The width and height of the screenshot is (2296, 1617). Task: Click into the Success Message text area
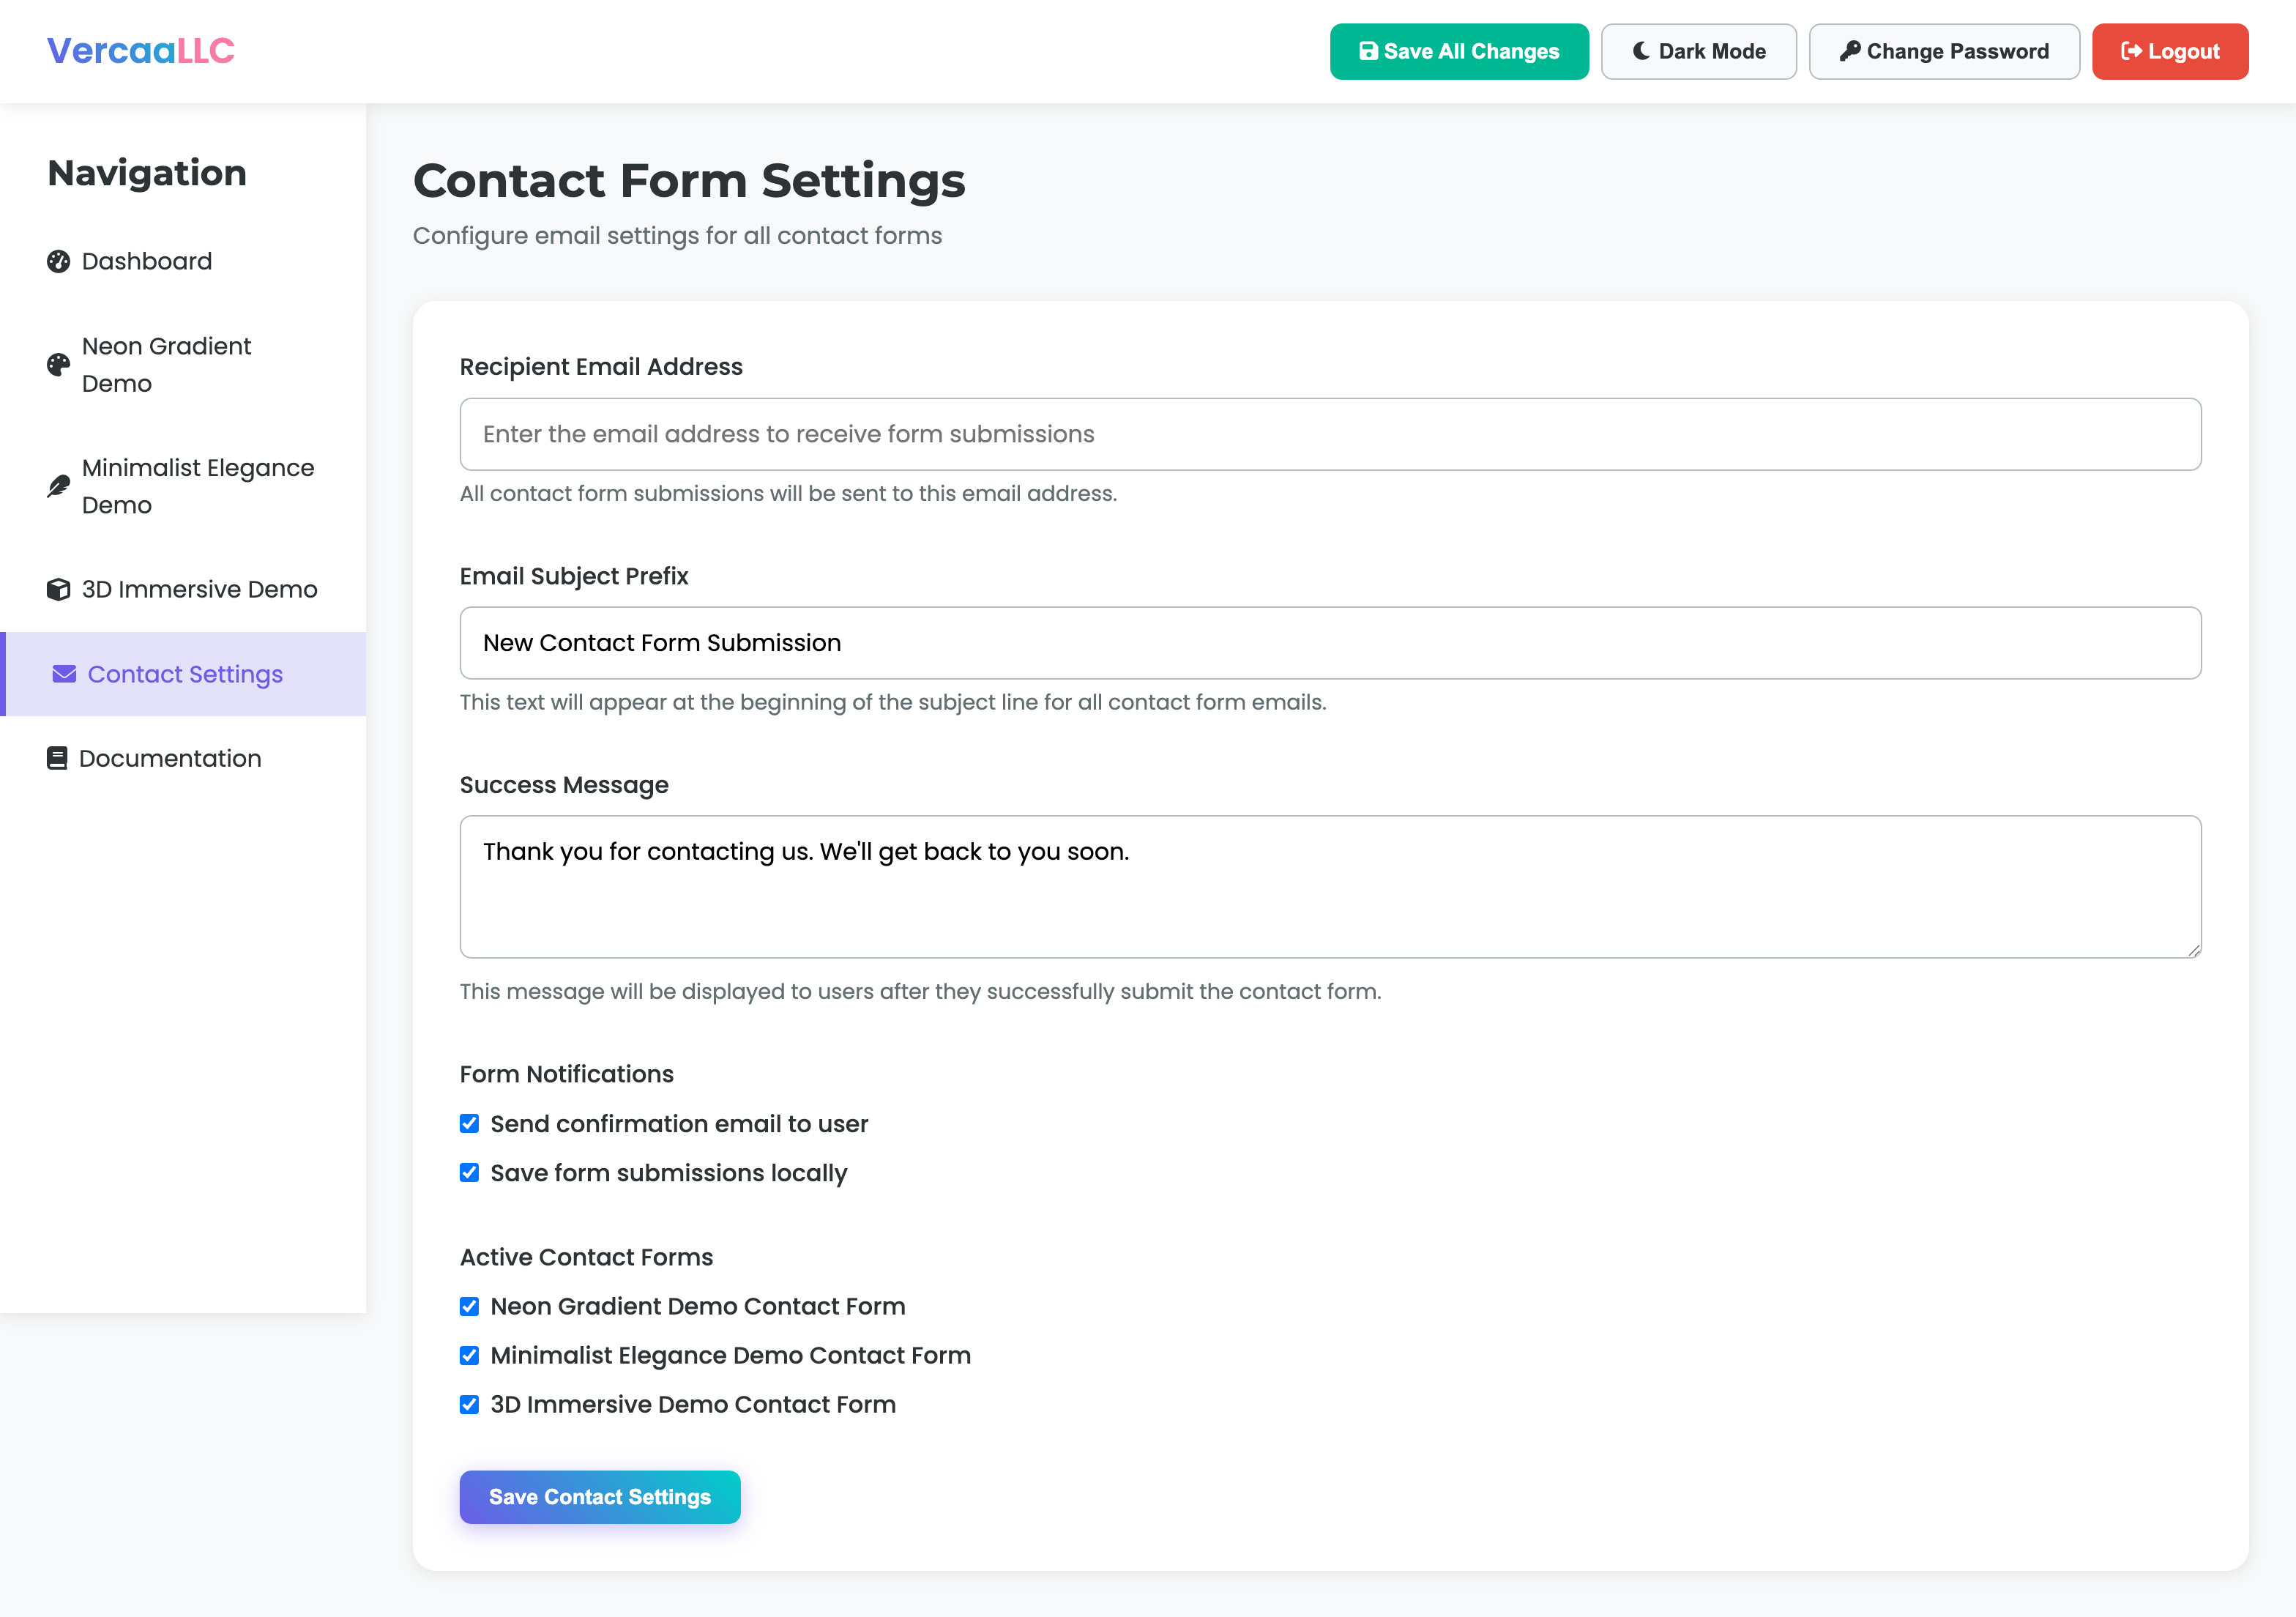[1330, 887]
